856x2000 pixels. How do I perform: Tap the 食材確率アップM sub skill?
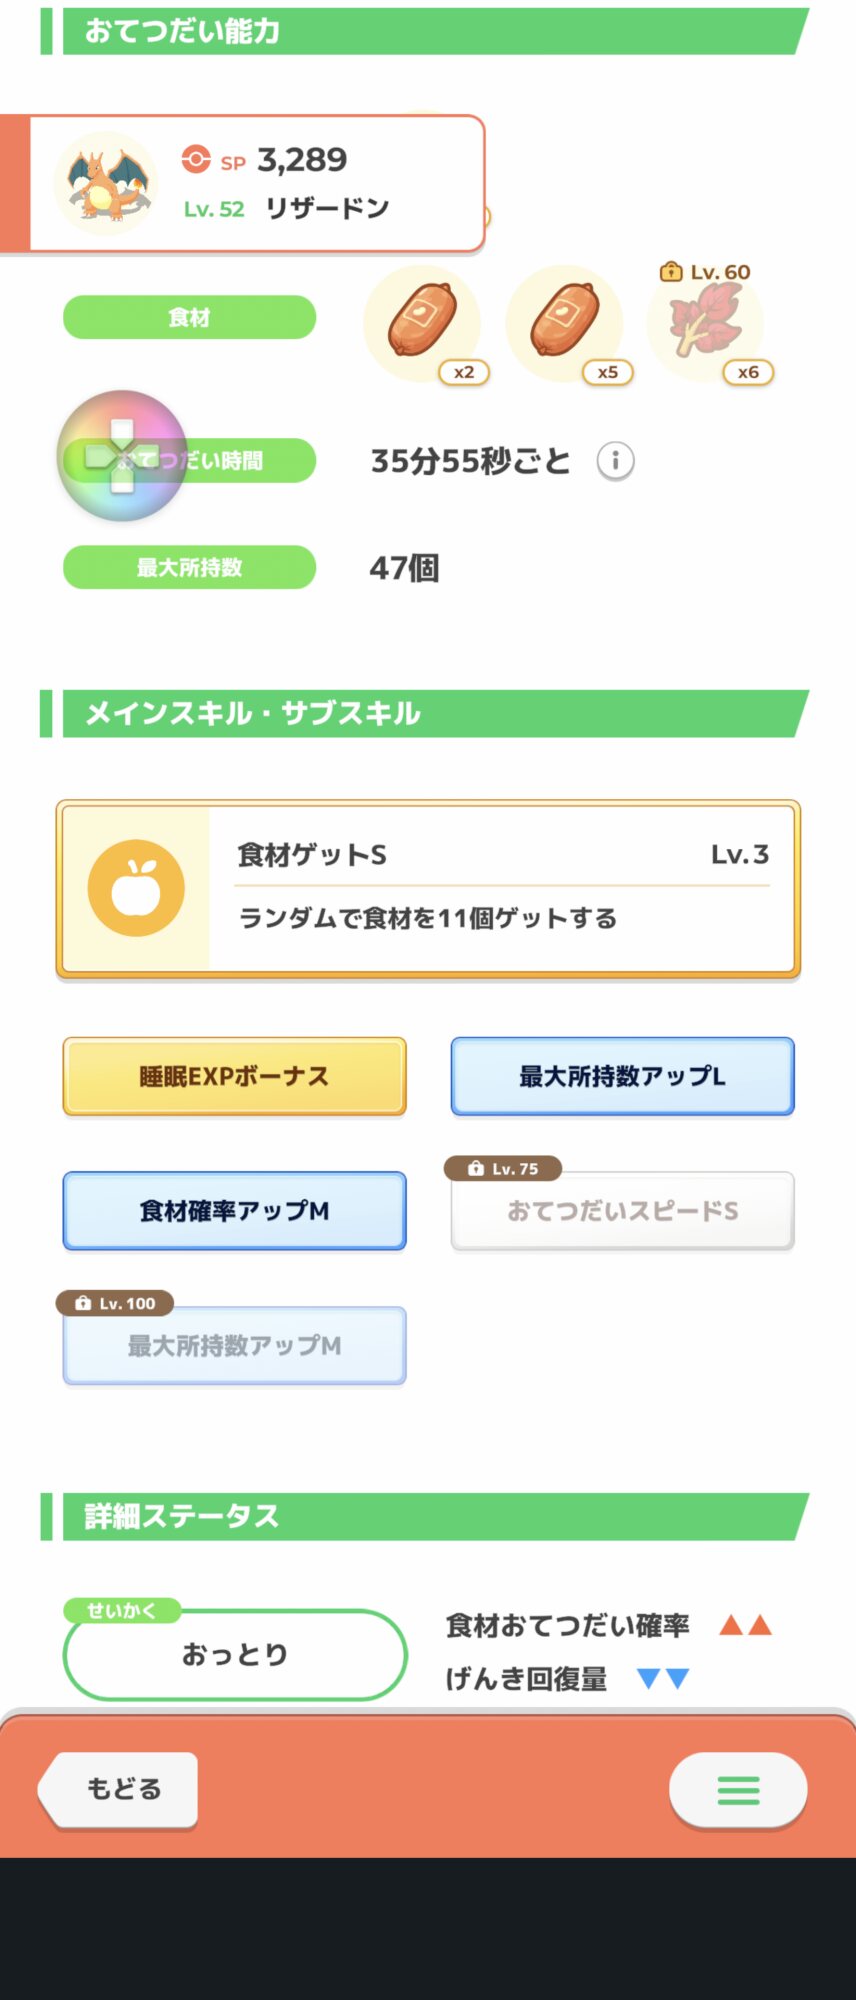(234, 1211)
